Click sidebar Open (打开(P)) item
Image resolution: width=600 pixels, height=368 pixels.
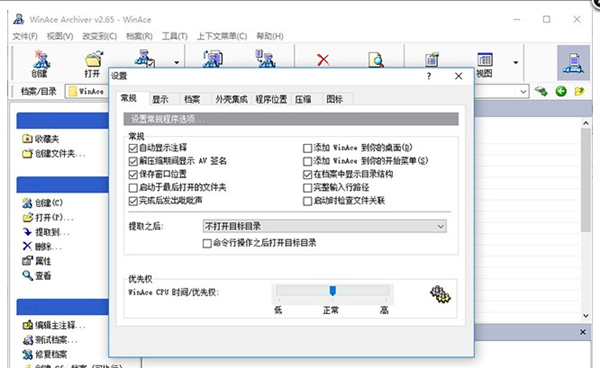coord(48,217)
